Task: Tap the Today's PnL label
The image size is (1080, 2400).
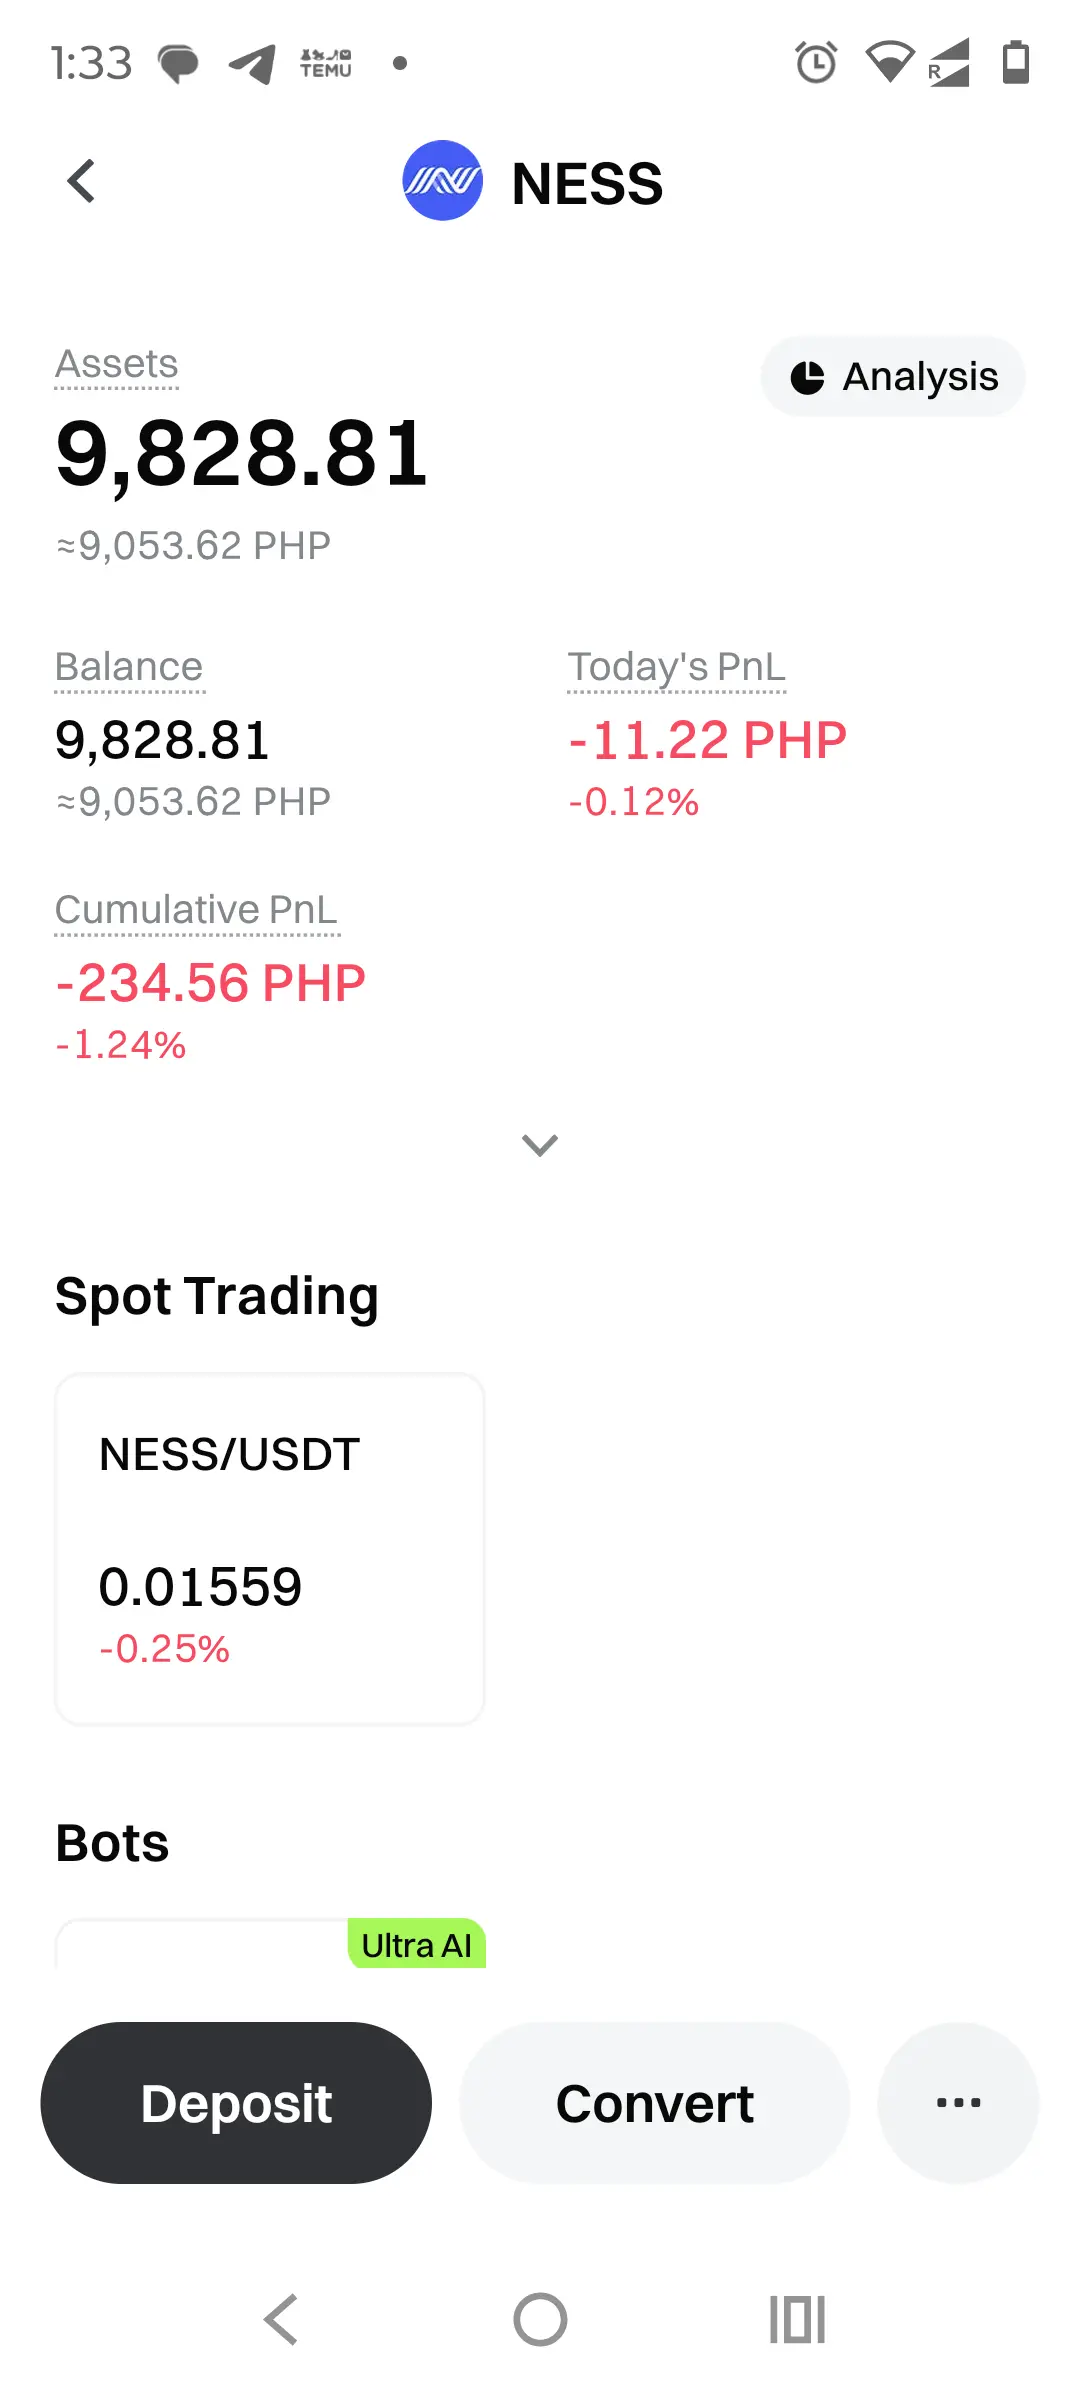Action: (677, 667)
